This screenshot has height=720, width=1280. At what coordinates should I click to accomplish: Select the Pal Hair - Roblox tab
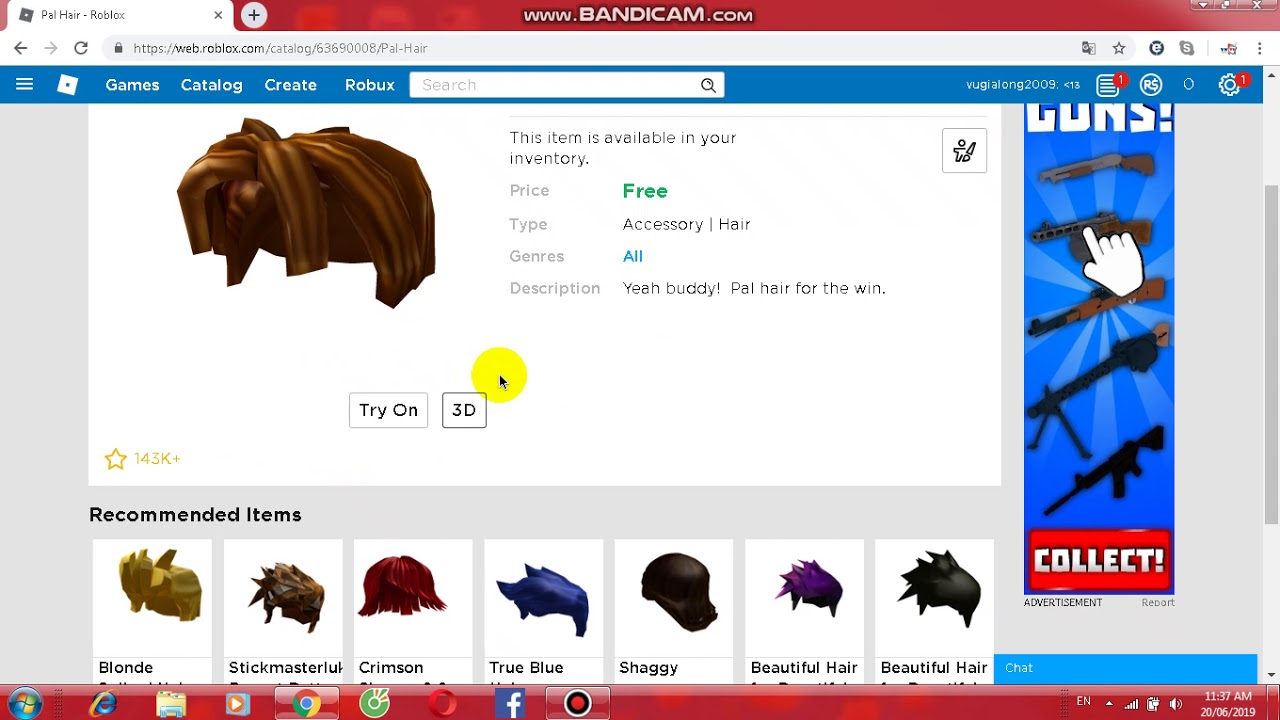pos(118,15)
